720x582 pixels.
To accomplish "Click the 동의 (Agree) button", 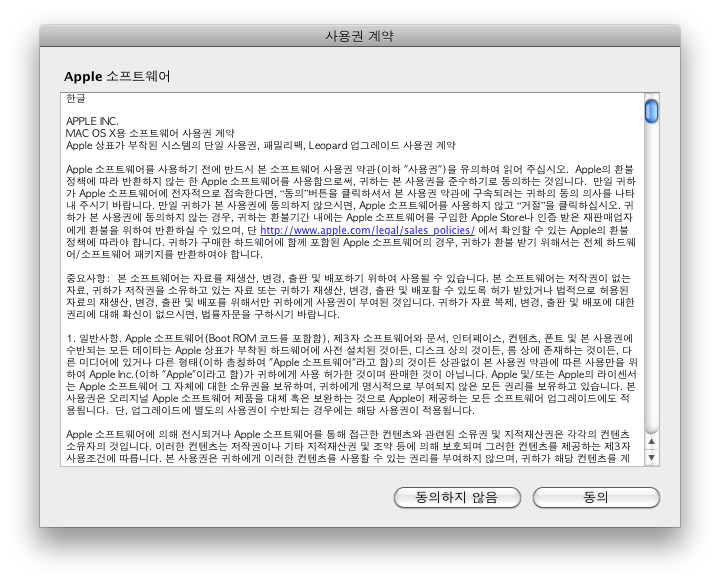I will [x=596, y=497].
